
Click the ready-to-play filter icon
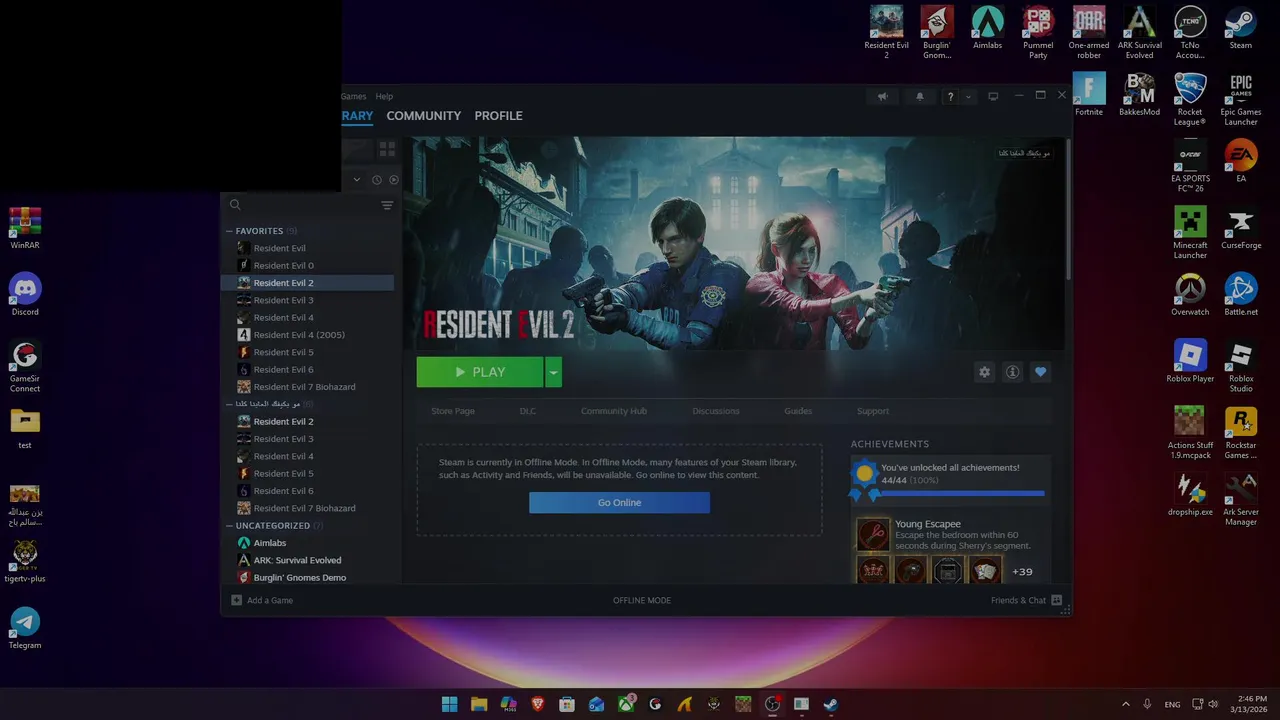[x=393, y=180]
